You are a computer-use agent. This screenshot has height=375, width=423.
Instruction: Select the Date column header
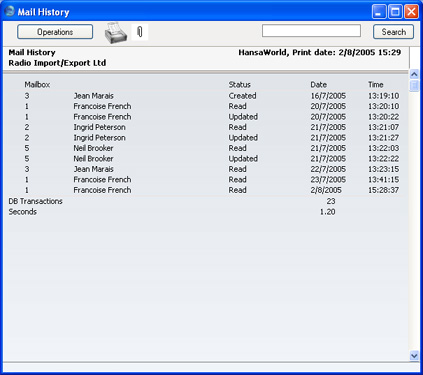click(318, 85)
